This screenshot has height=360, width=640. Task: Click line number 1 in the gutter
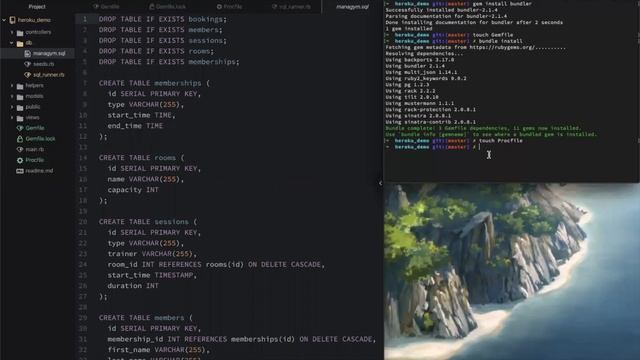tap(85, 19)
